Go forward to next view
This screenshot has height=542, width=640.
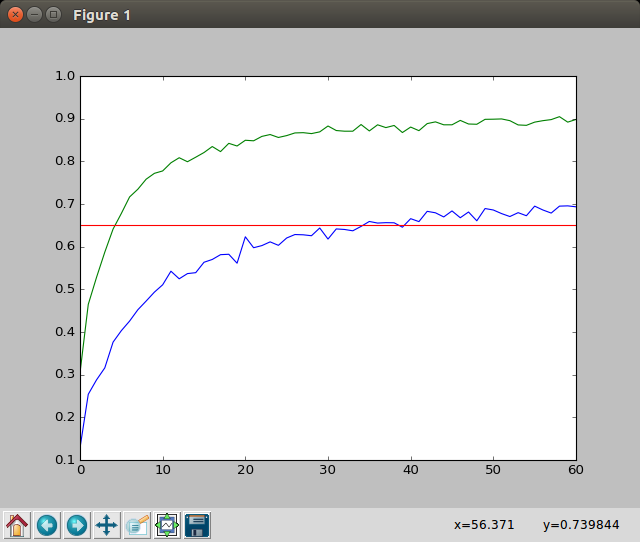tap(77, 525)
